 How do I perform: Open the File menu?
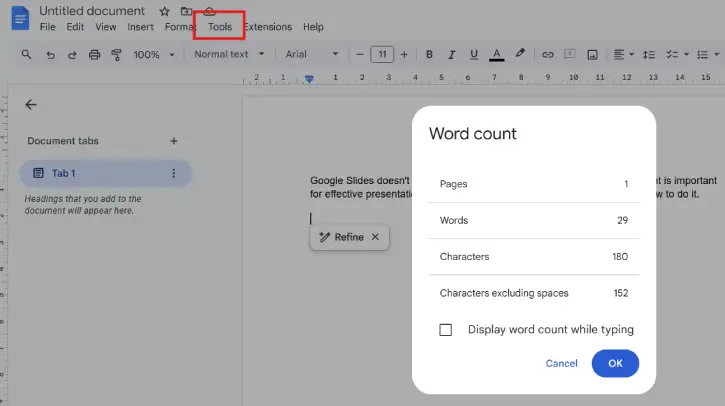tap(48, 27)
